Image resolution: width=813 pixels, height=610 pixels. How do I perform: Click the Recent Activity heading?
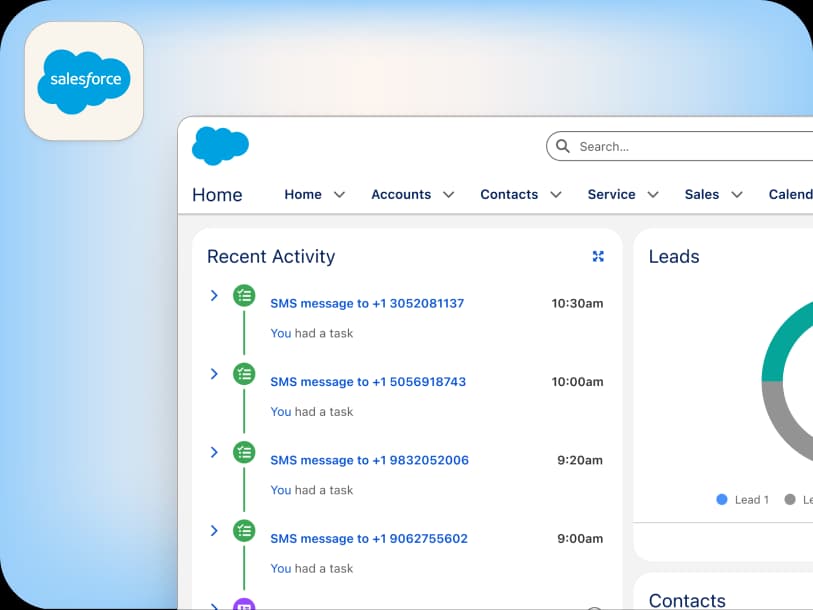click(x=271, y=257)
